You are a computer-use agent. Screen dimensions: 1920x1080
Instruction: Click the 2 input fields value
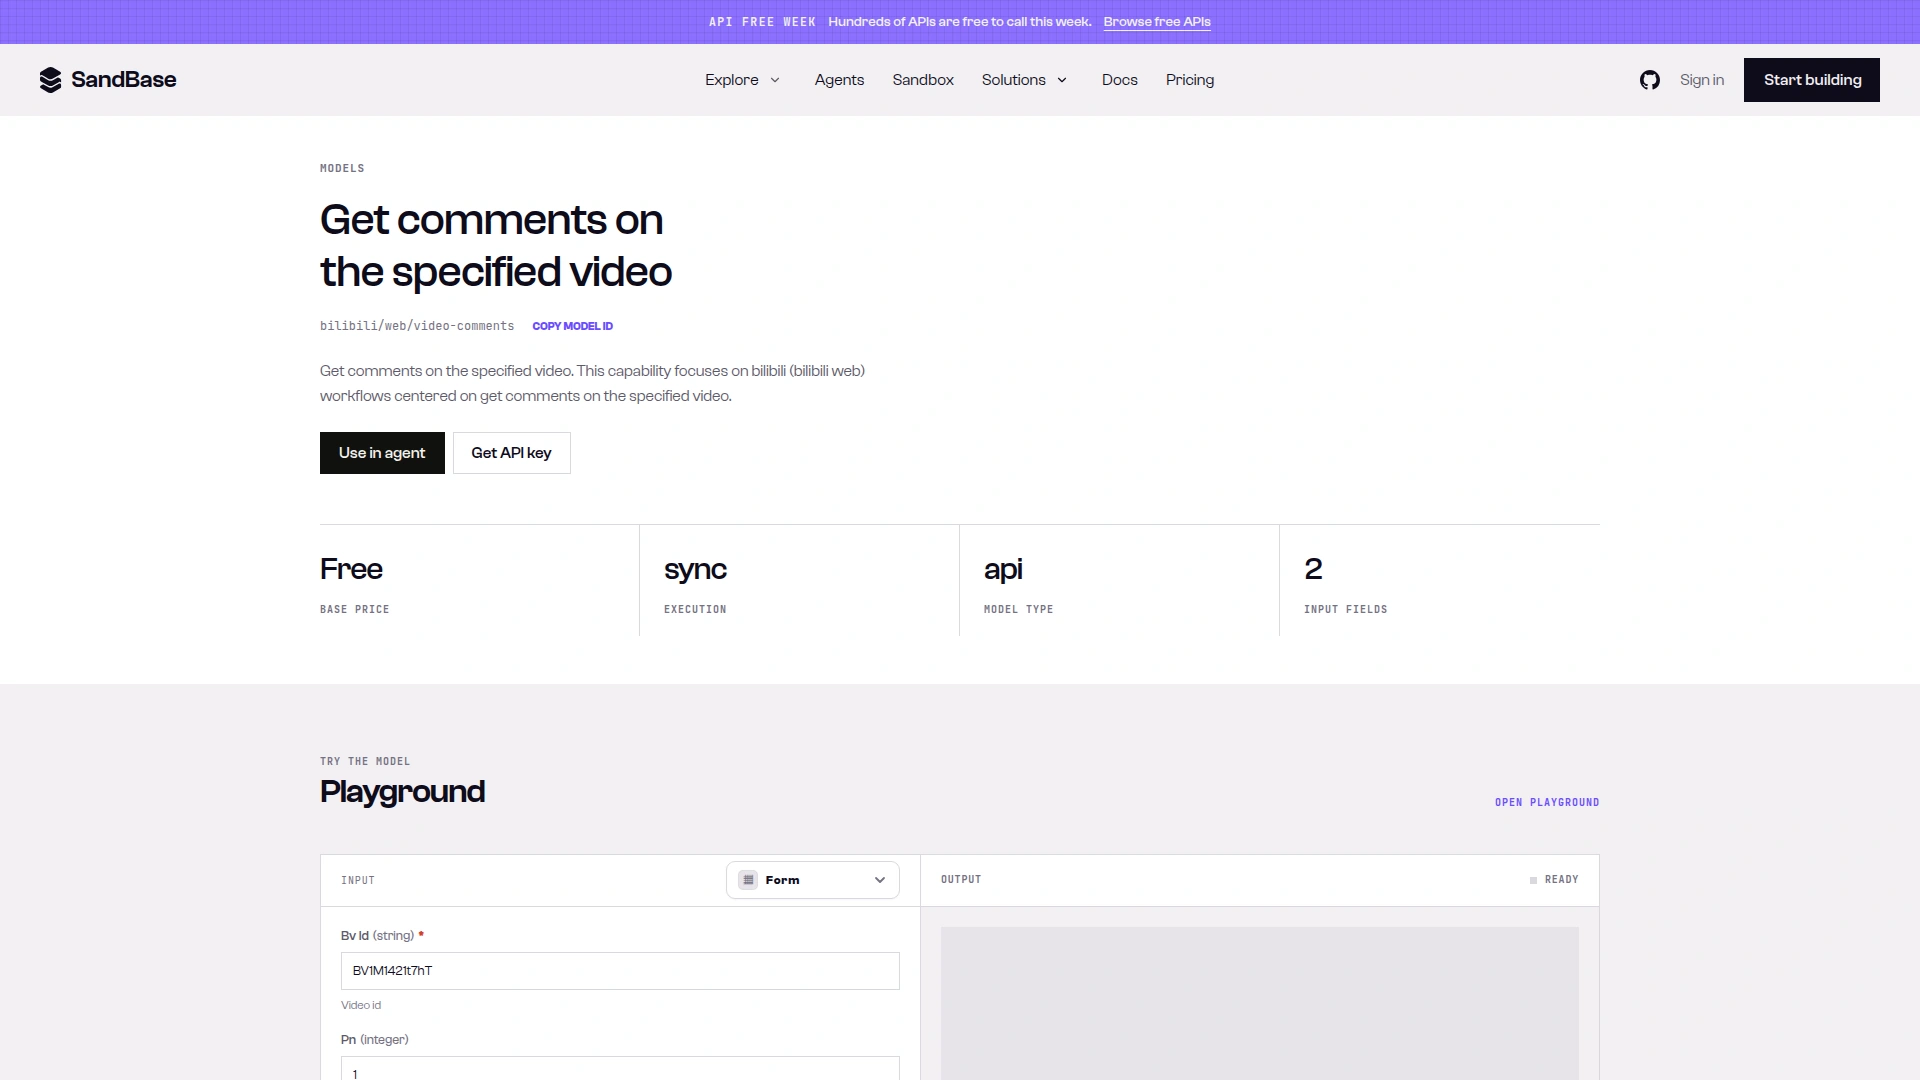1313,569
